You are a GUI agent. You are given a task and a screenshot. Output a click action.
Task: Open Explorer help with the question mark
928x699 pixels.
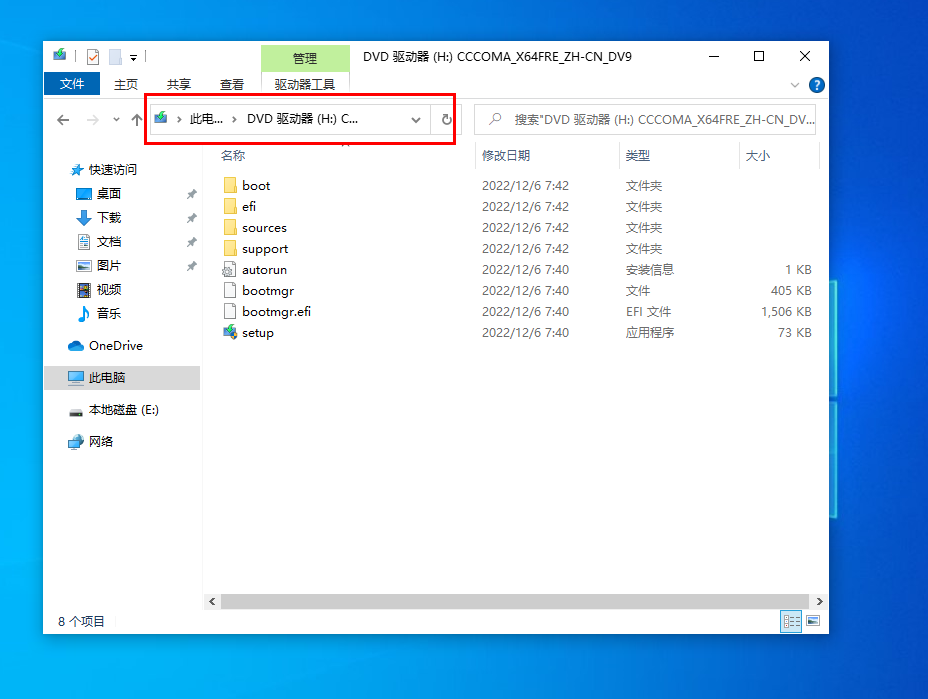click(817, 85)
